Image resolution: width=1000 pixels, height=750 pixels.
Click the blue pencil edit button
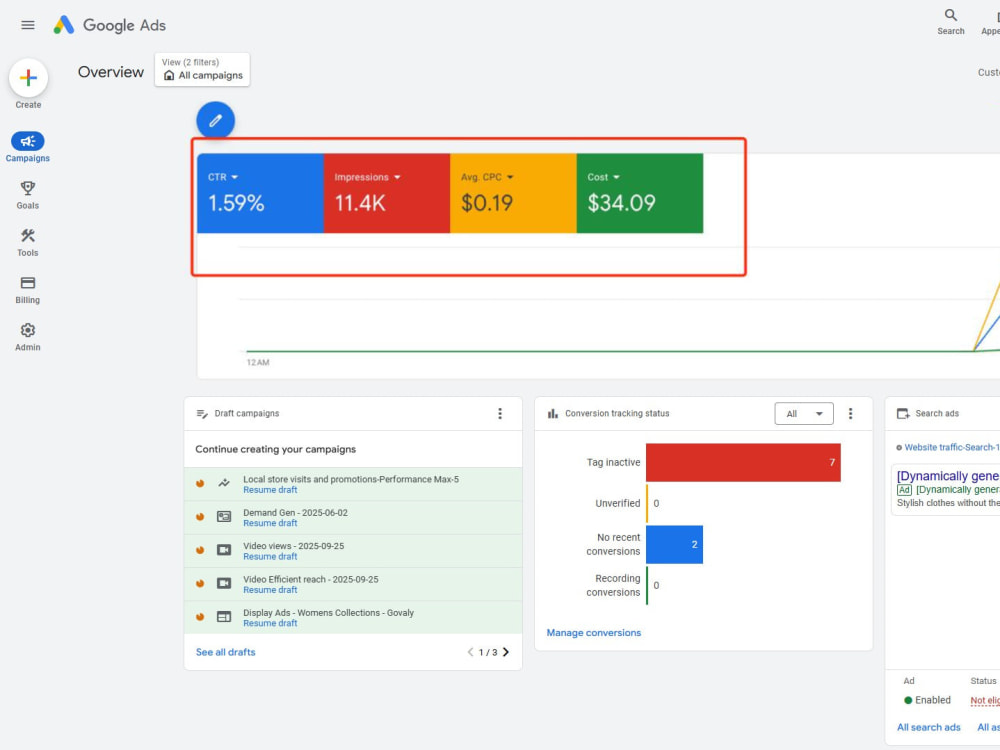(x=216, y=120)
